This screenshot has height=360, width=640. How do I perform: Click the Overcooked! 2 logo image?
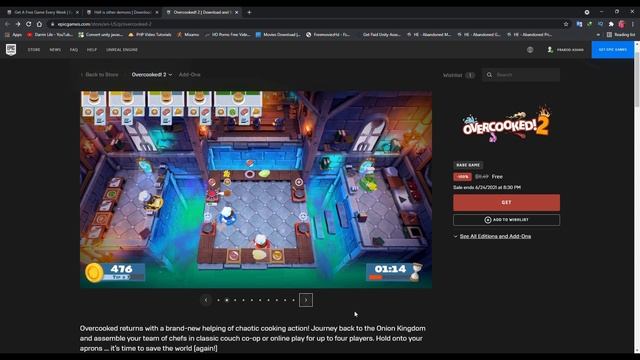(506, 124)
